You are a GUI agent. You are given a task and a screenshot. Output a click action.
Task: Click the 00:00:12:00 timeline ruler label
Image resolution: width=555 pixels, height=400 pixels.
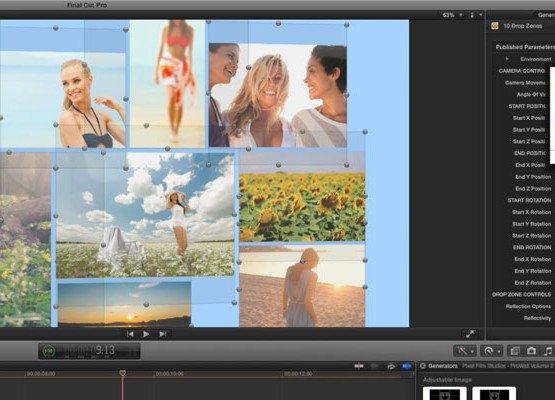[298, 374]
